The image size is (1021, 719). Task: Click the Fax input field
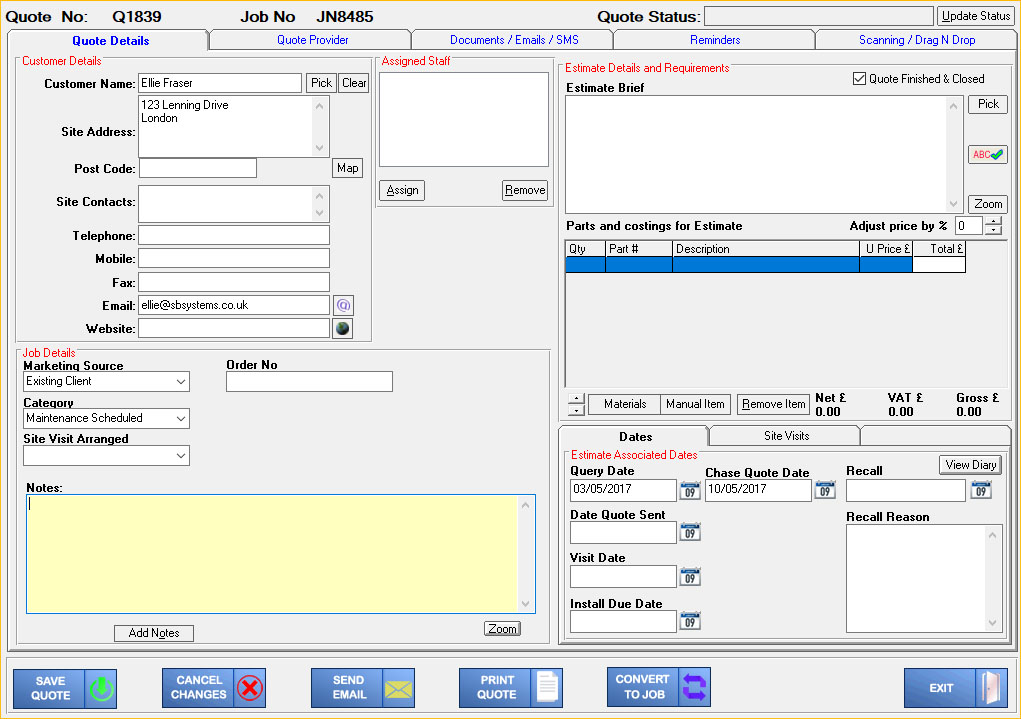234,282
